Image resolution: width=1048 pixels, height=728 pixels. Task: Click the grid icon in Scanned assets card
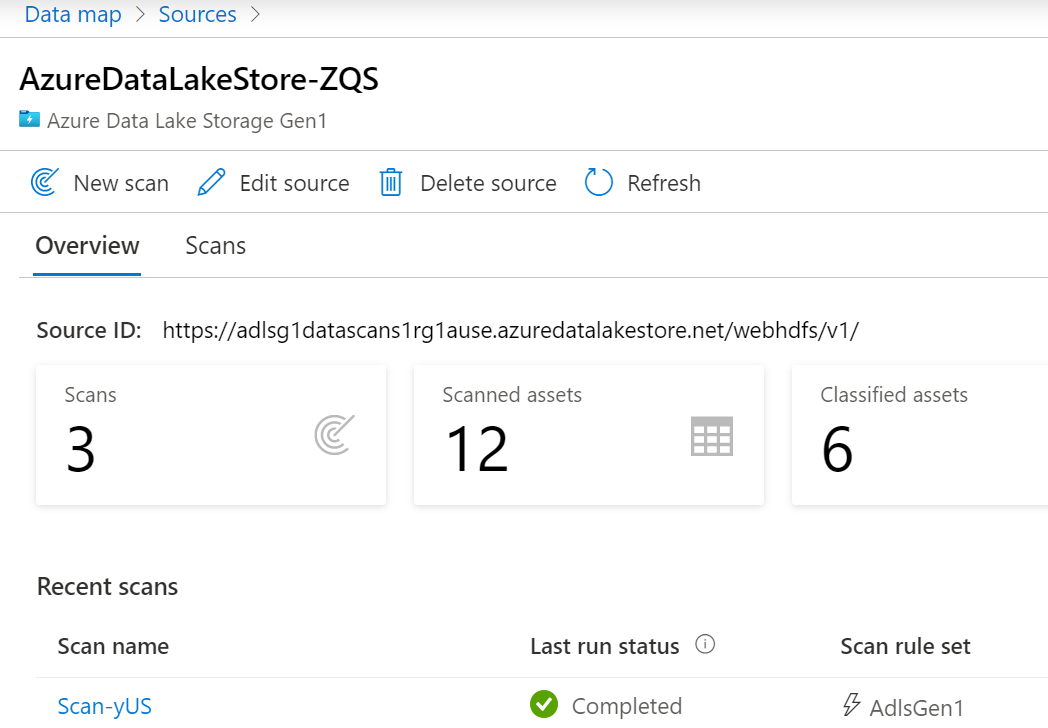tap(712, 436)
